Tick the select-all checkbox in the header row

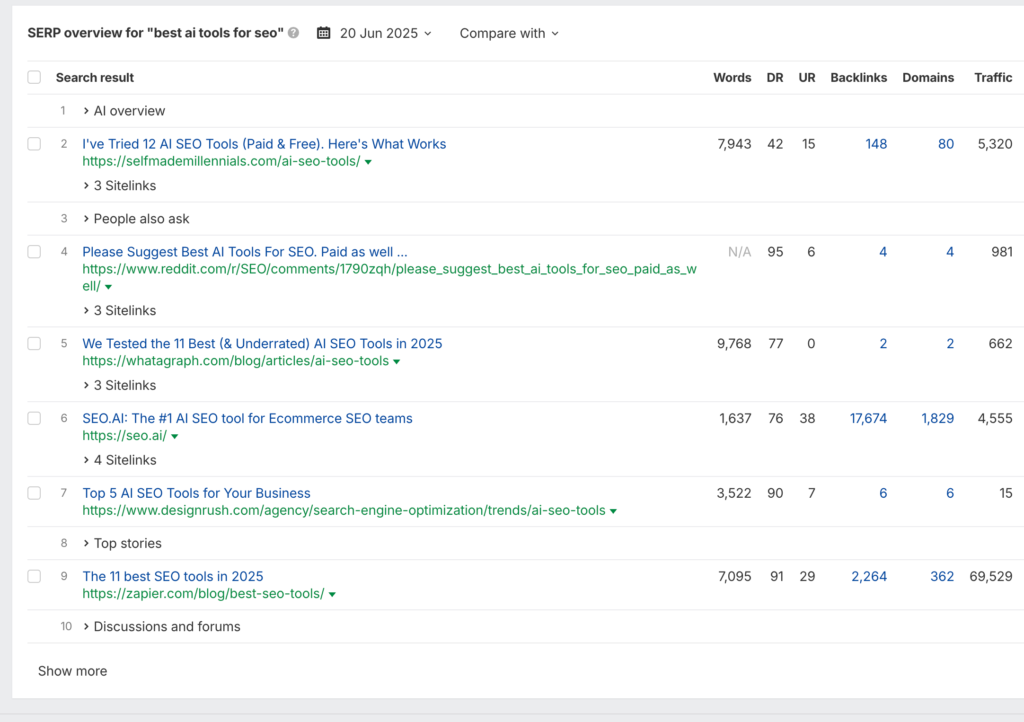[35, 78]
